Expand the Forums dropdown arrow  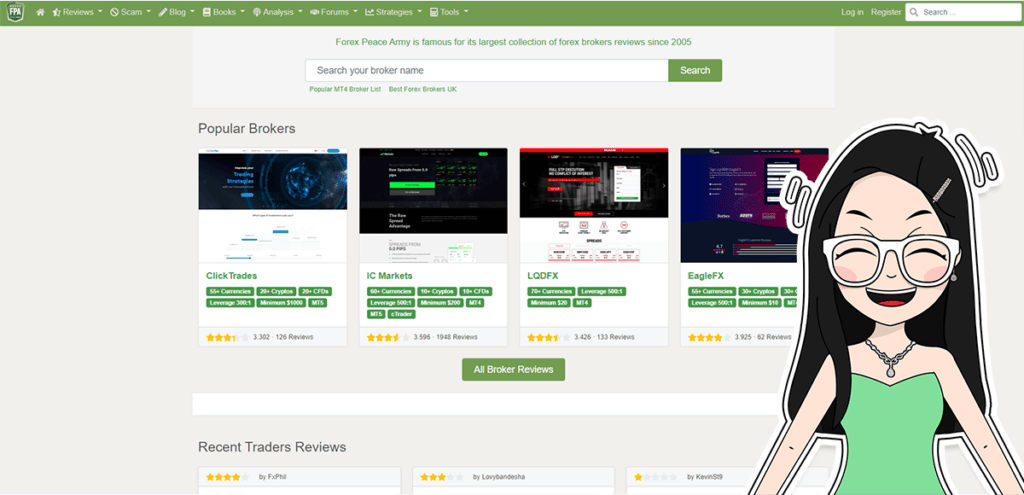coord(355,12)
